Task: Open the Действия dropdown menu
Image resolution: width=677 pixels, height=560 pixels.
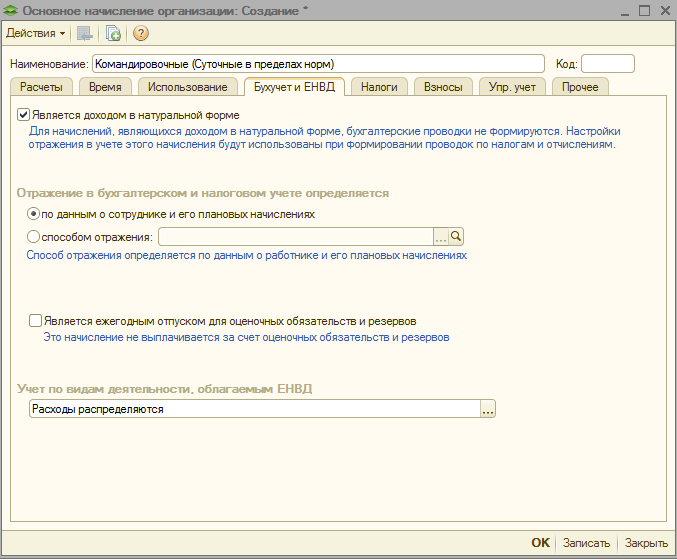Action: (x=36, y=33)
